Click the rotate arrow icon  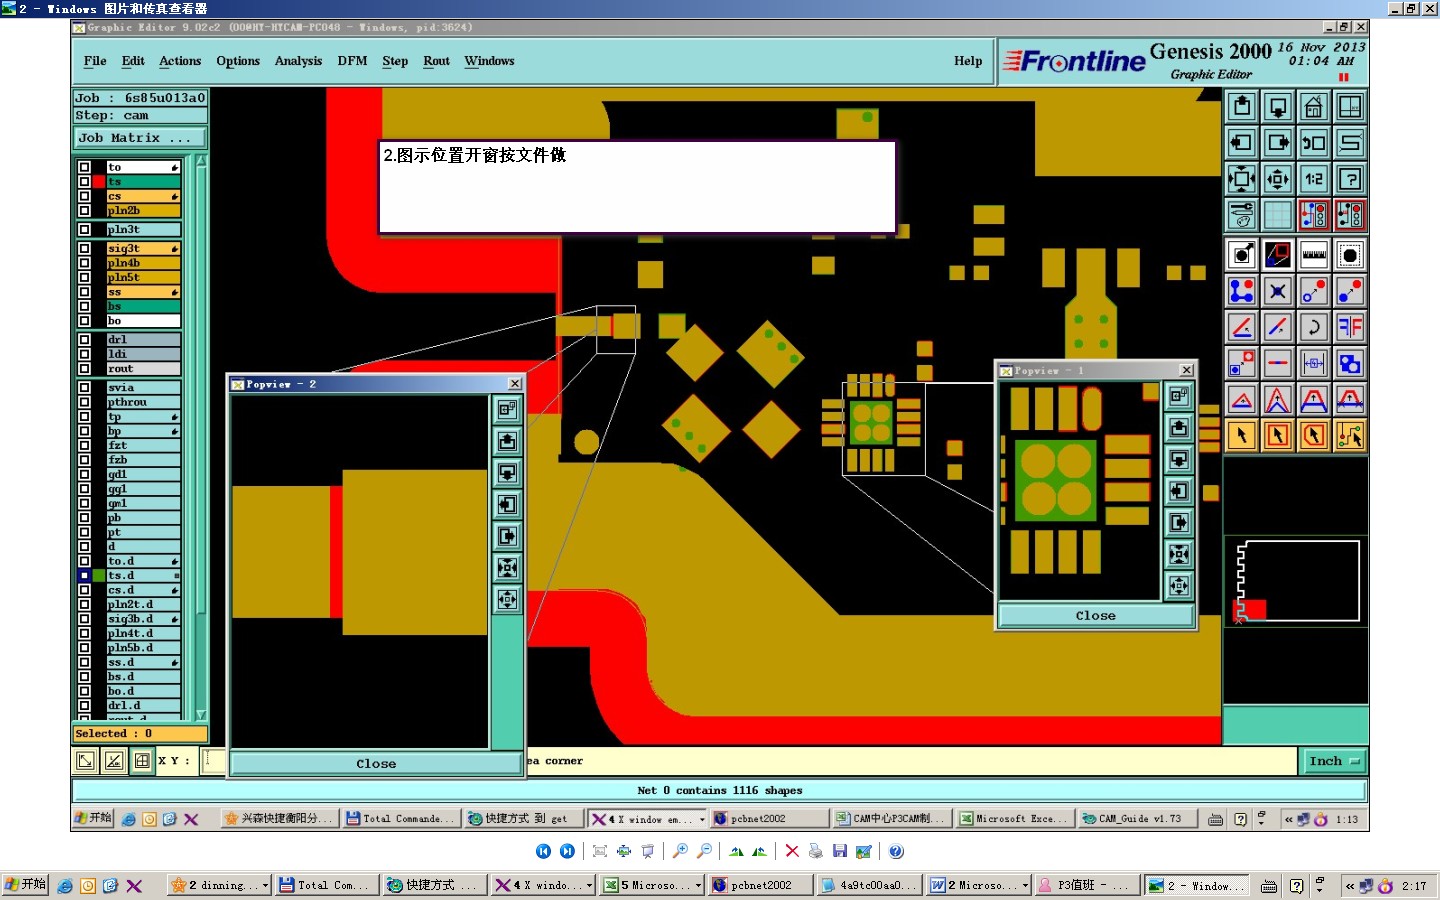1313,327
